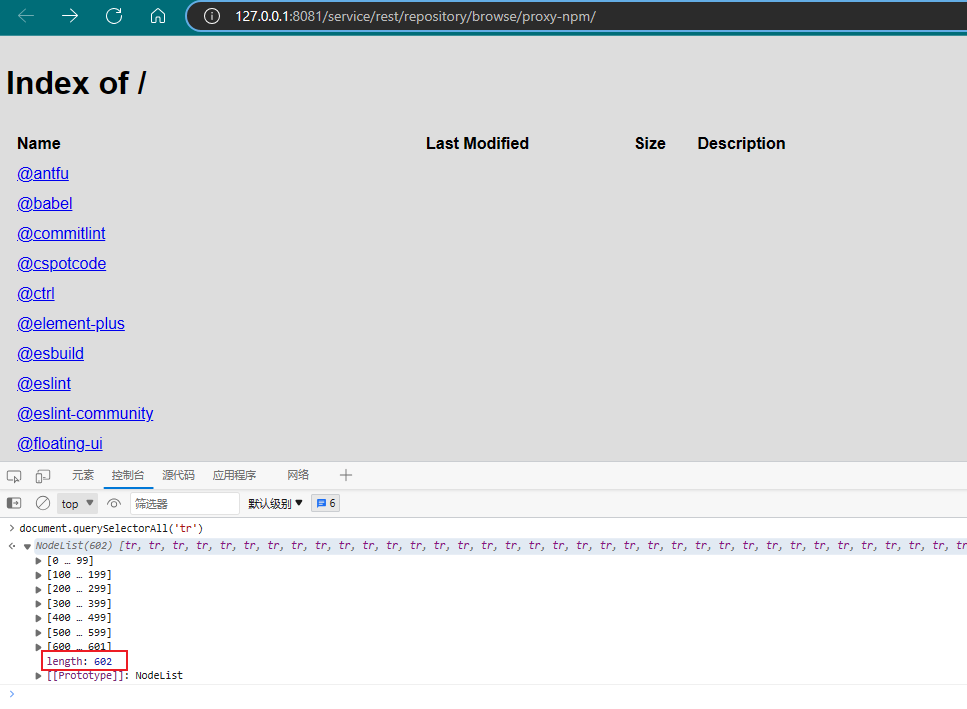Toggle device emulation icon in DevTools
967x709 pixels.
point(43,476)
